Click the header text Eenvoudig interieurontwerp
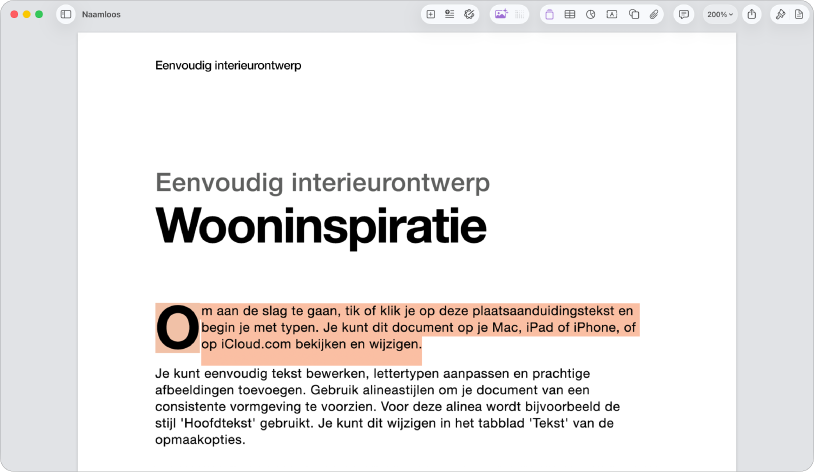 point(228,65)
